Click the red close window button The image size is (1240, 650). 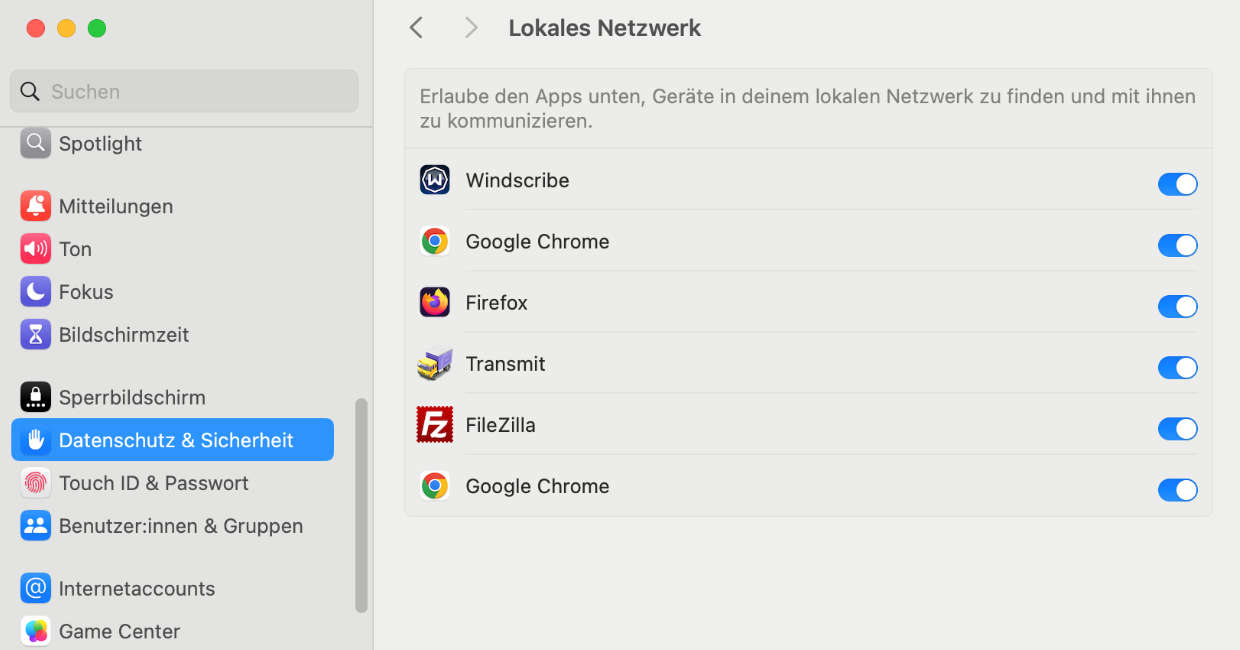coord(35,28)
